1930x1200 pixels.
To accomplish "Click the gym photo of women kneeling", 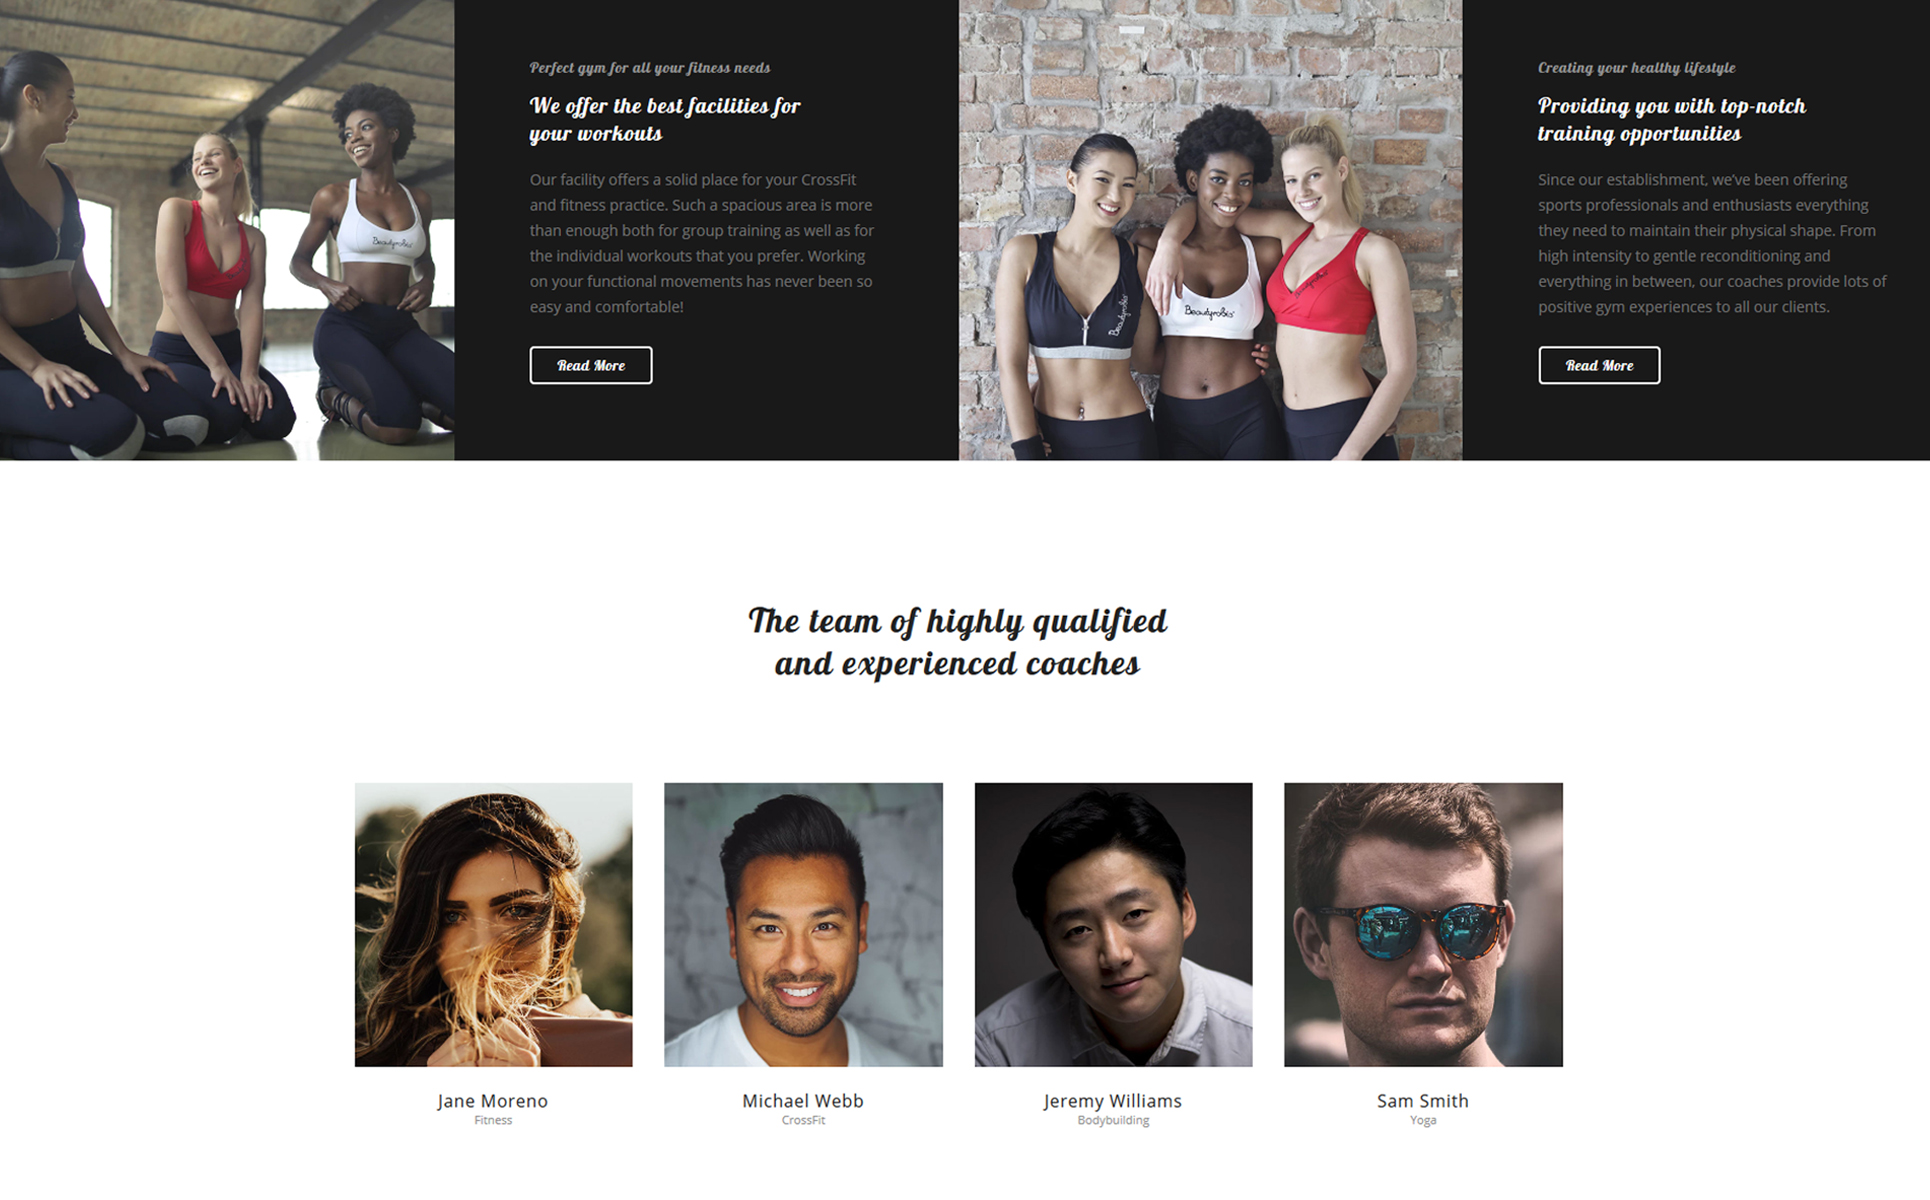I will point(227,230).
